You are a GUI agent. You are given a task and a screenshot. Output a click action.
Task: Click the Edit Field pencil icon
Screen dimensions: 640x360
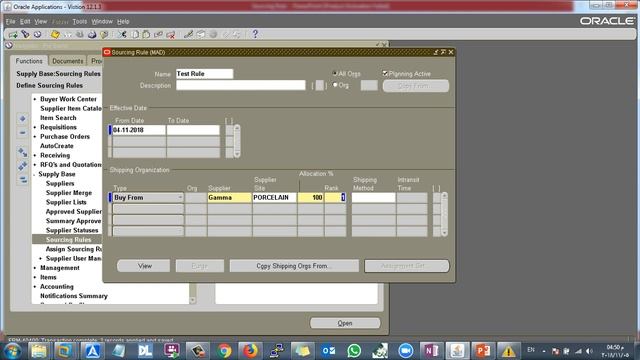(x=188, y=35)
